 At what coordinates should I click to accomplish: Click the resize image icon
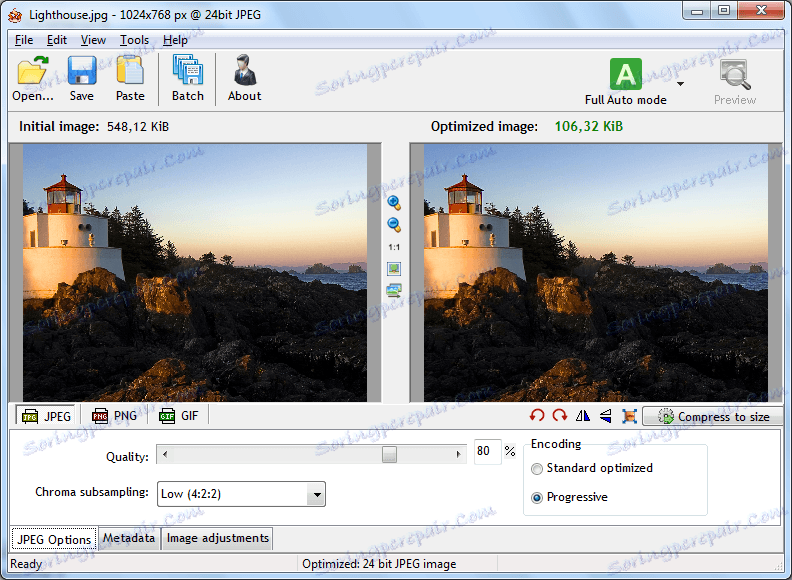tap(629, 416)
